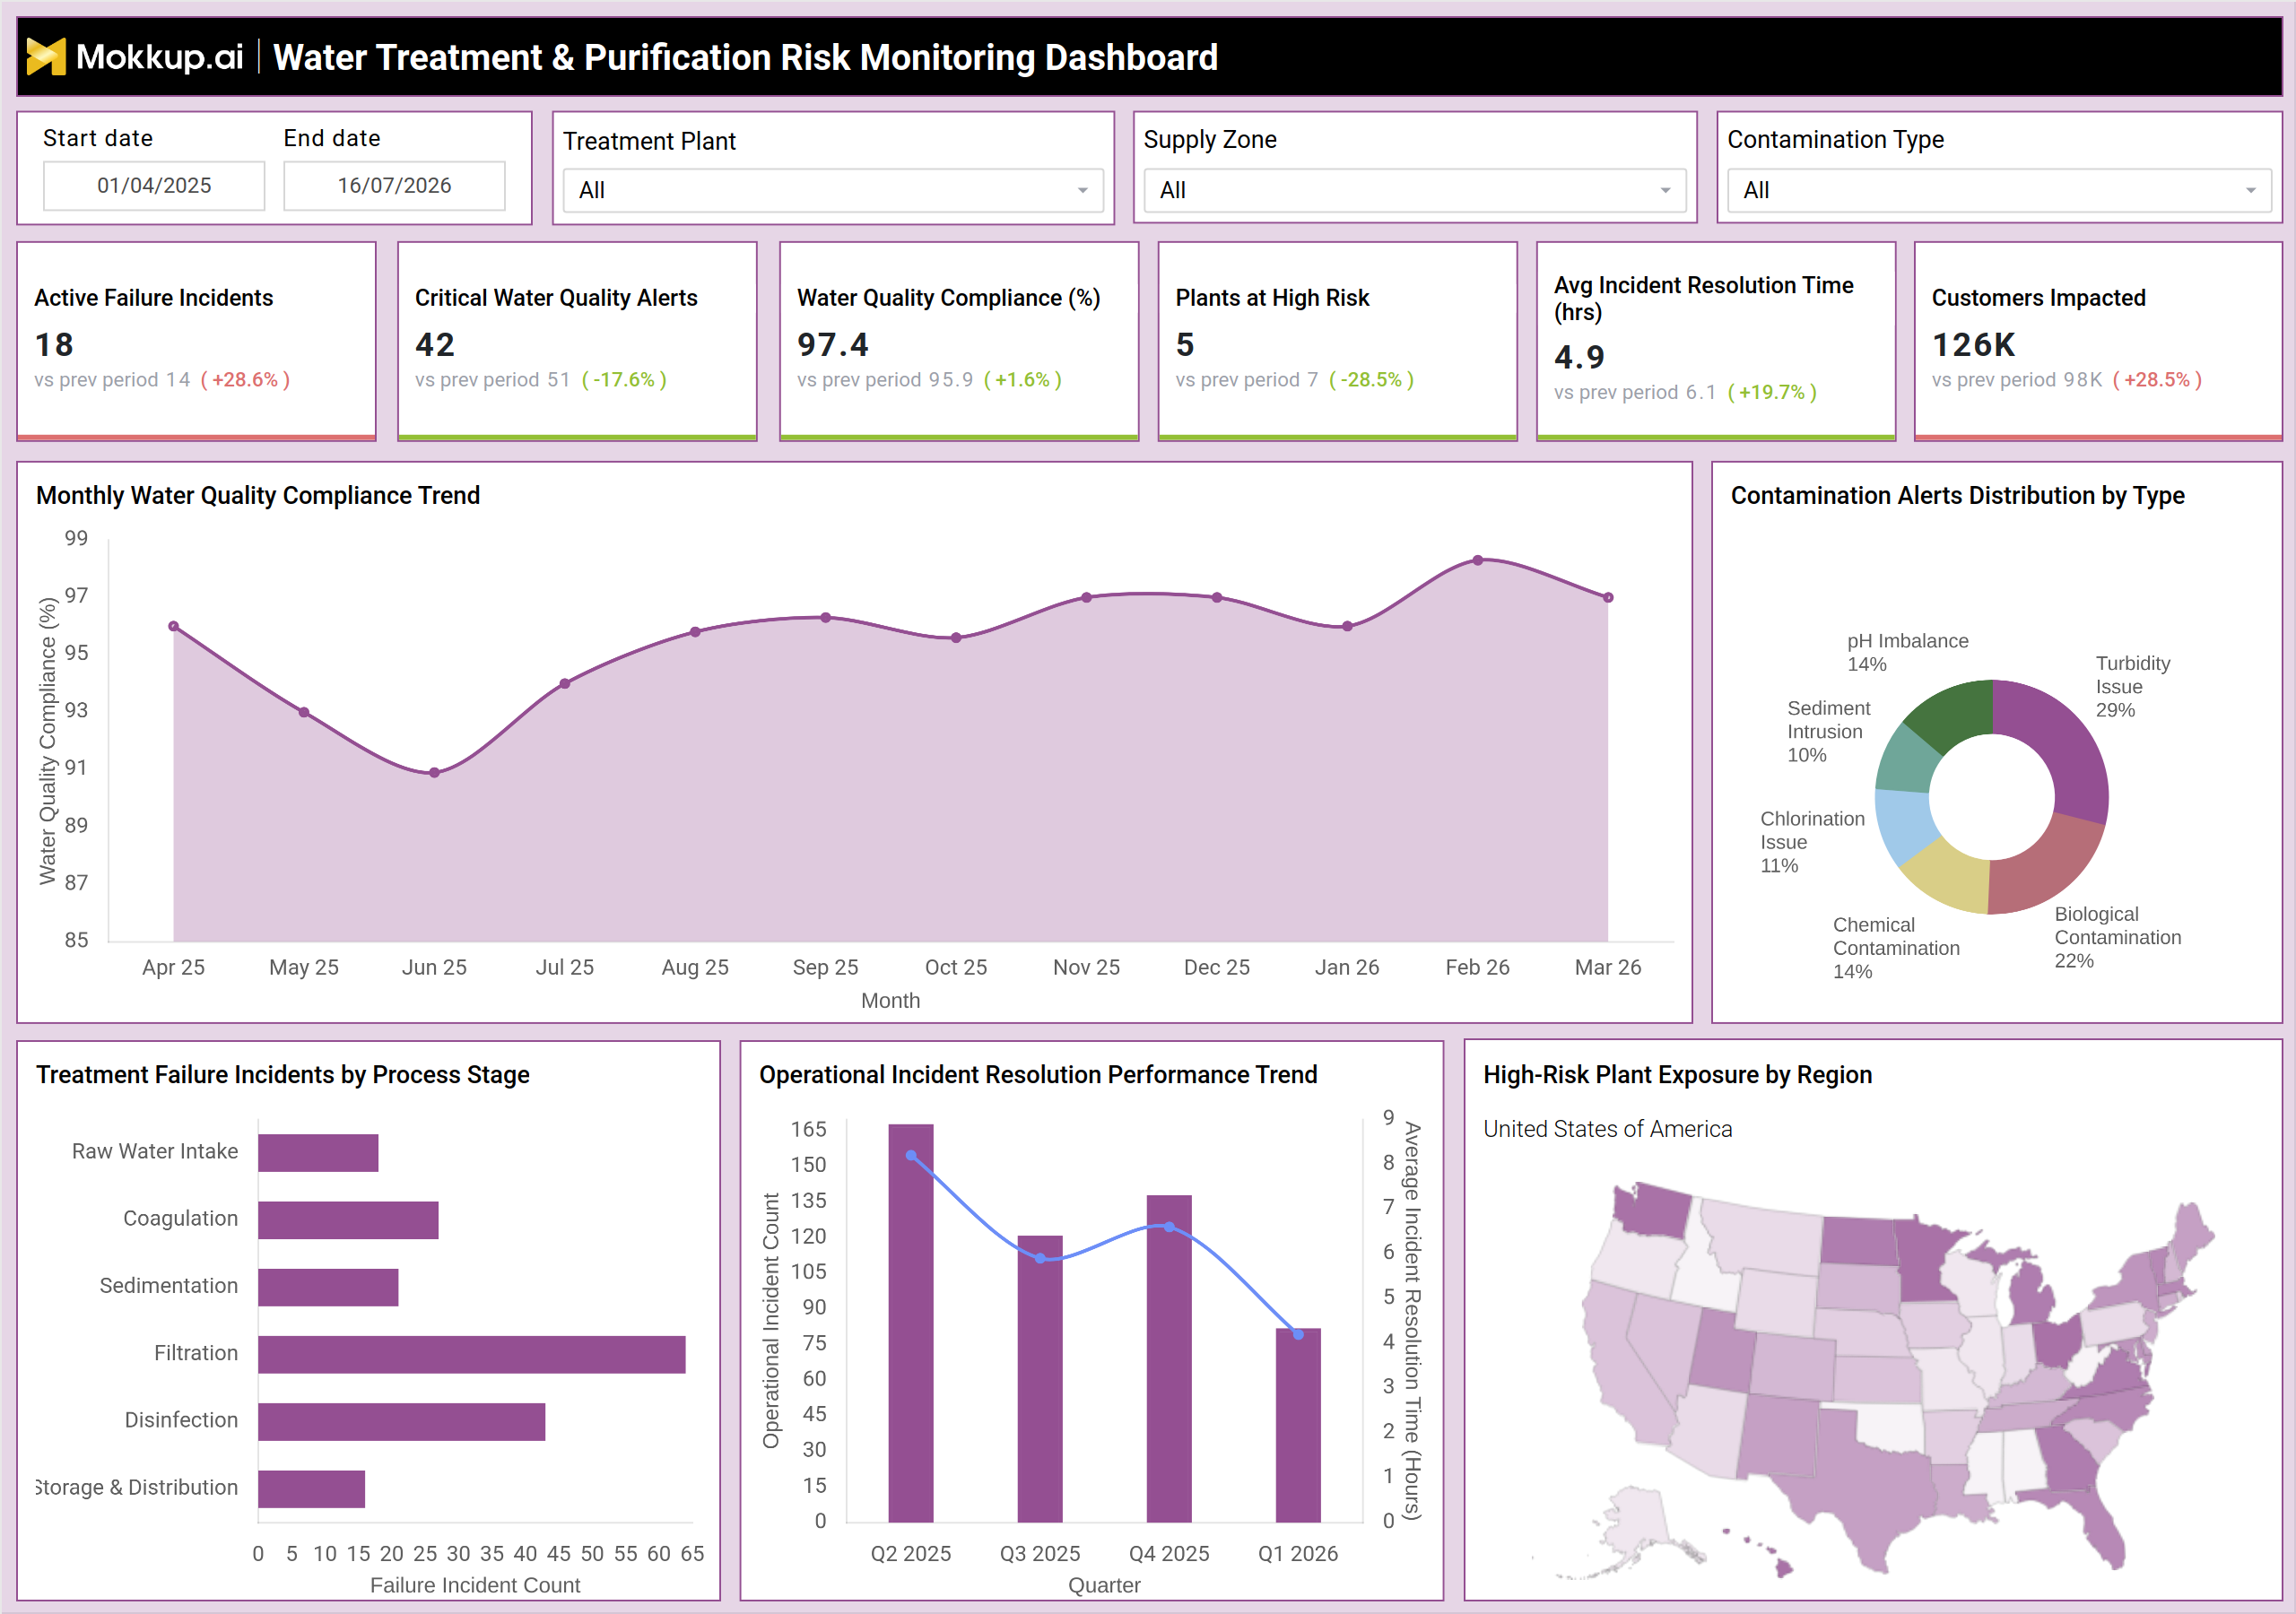This screenshot has height=1614, width=2296.
Task: Click the Apr 25 compliance data point
Action: 174,626
